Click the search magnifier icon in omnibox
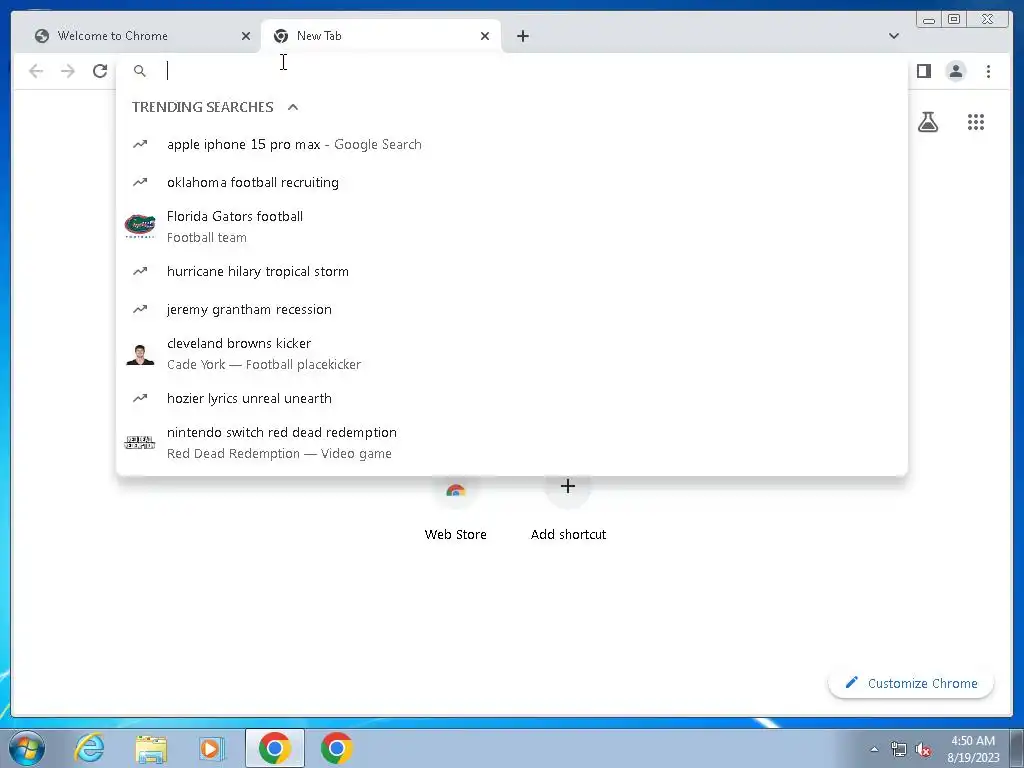The height and width of the screenshot is (768, 1024). (140, 71)
